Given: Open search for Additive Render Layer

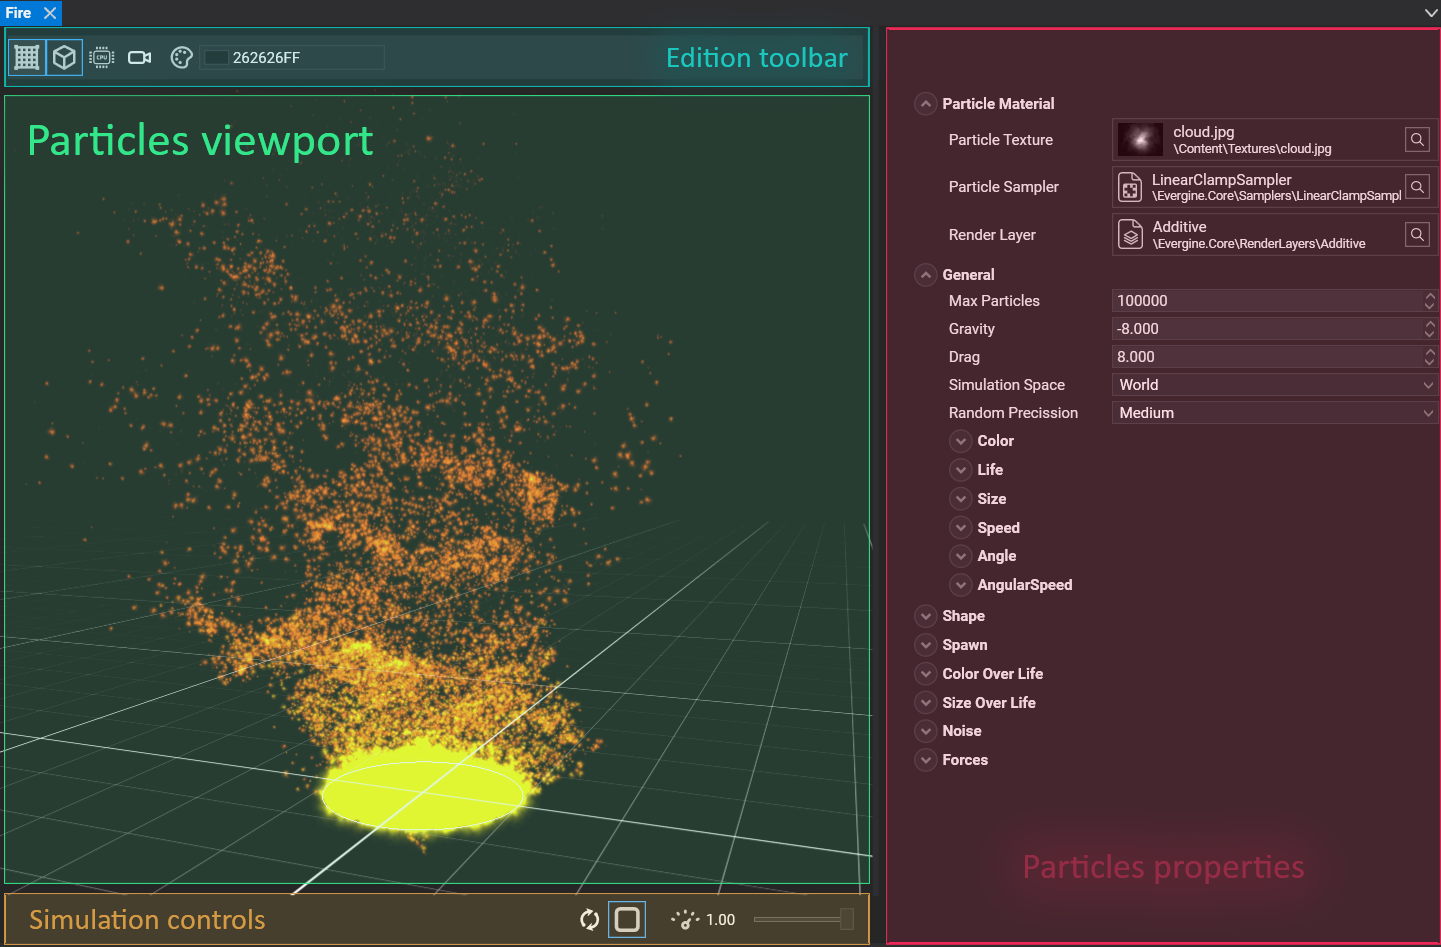Looking at the screenshot, I should (1417, 235).
